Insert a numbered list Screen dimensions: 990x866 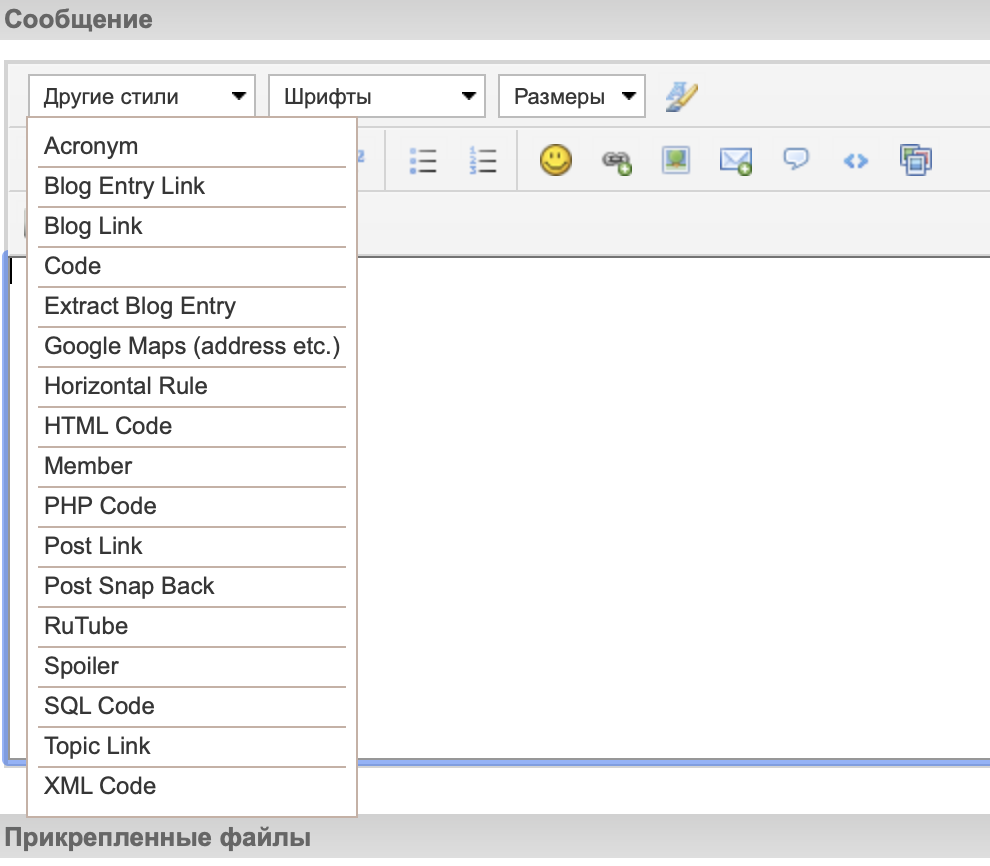(x=483, y=160)
